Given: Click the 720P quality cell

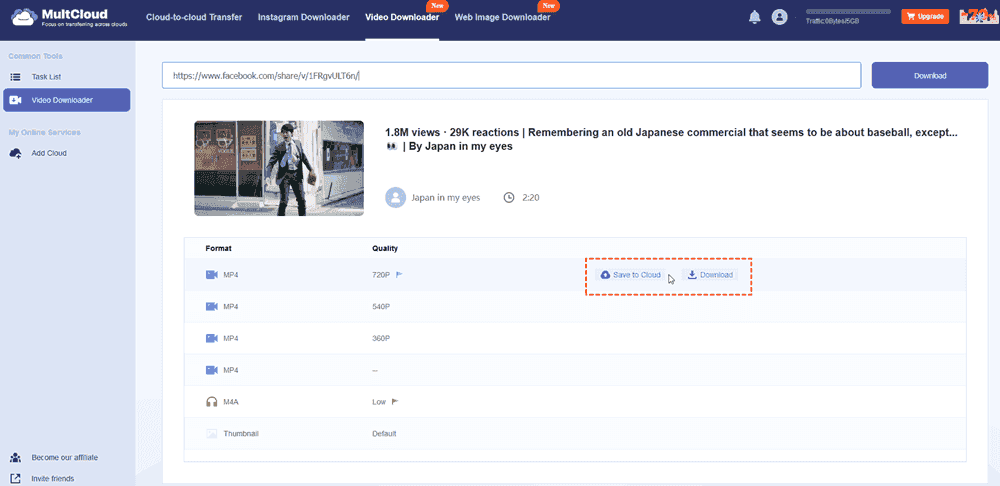Looking at the screenshot, I should [381, 275].
